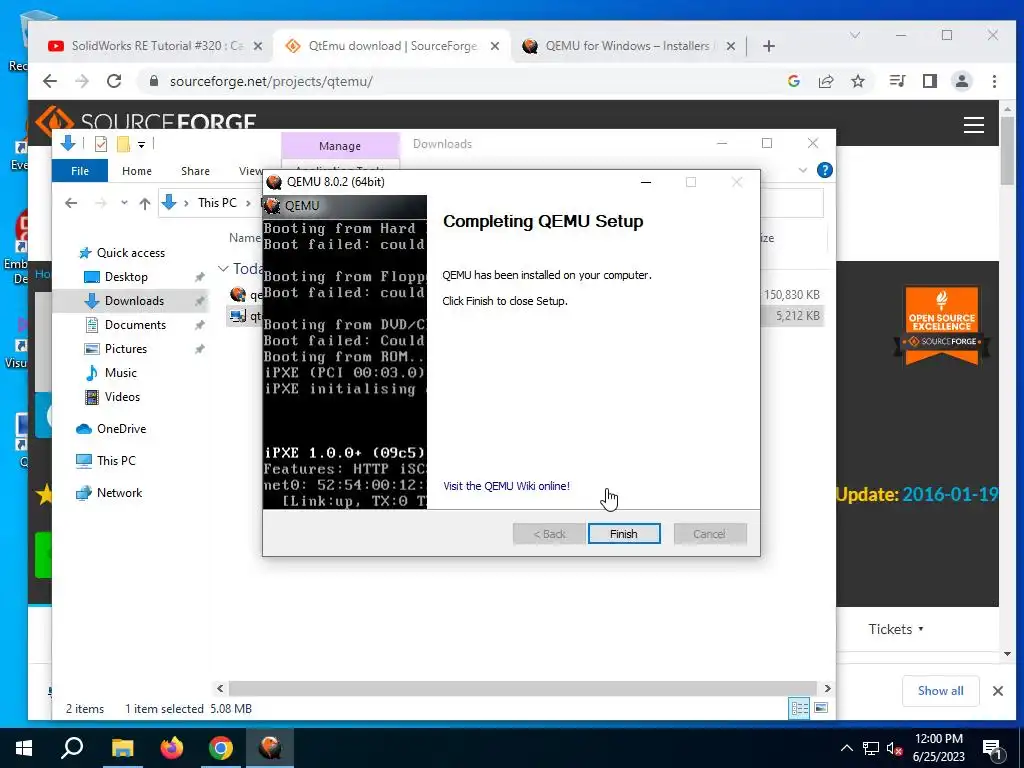Image resolution: width=1024 pixels, height=768 pixels.
Task: Click the muted volume tray icon
Action: click(x=894, y=748)
